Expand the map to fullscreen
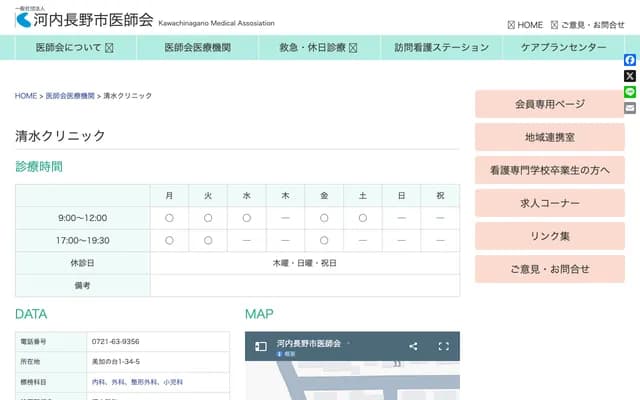 click(x=444, y=346)
